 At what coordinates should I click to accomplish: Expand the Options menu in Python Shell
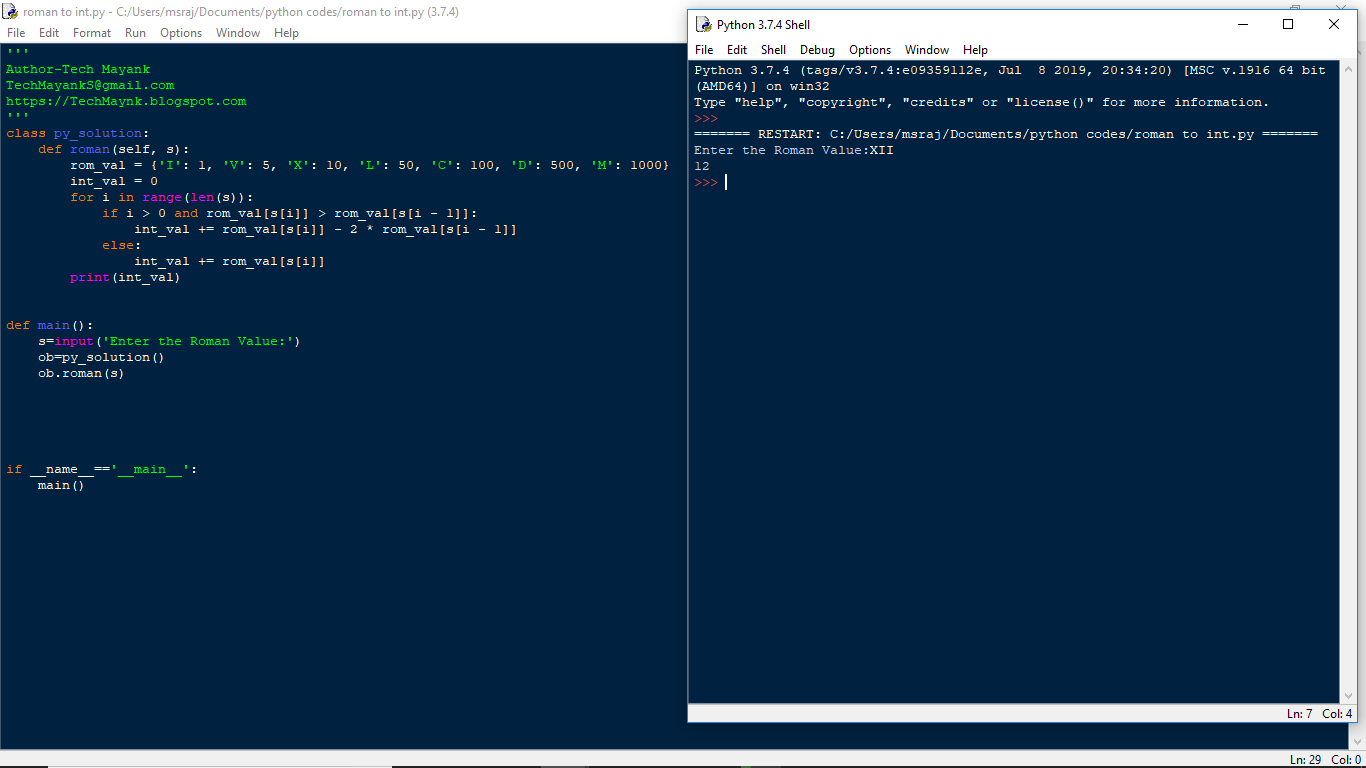point(870,50)
